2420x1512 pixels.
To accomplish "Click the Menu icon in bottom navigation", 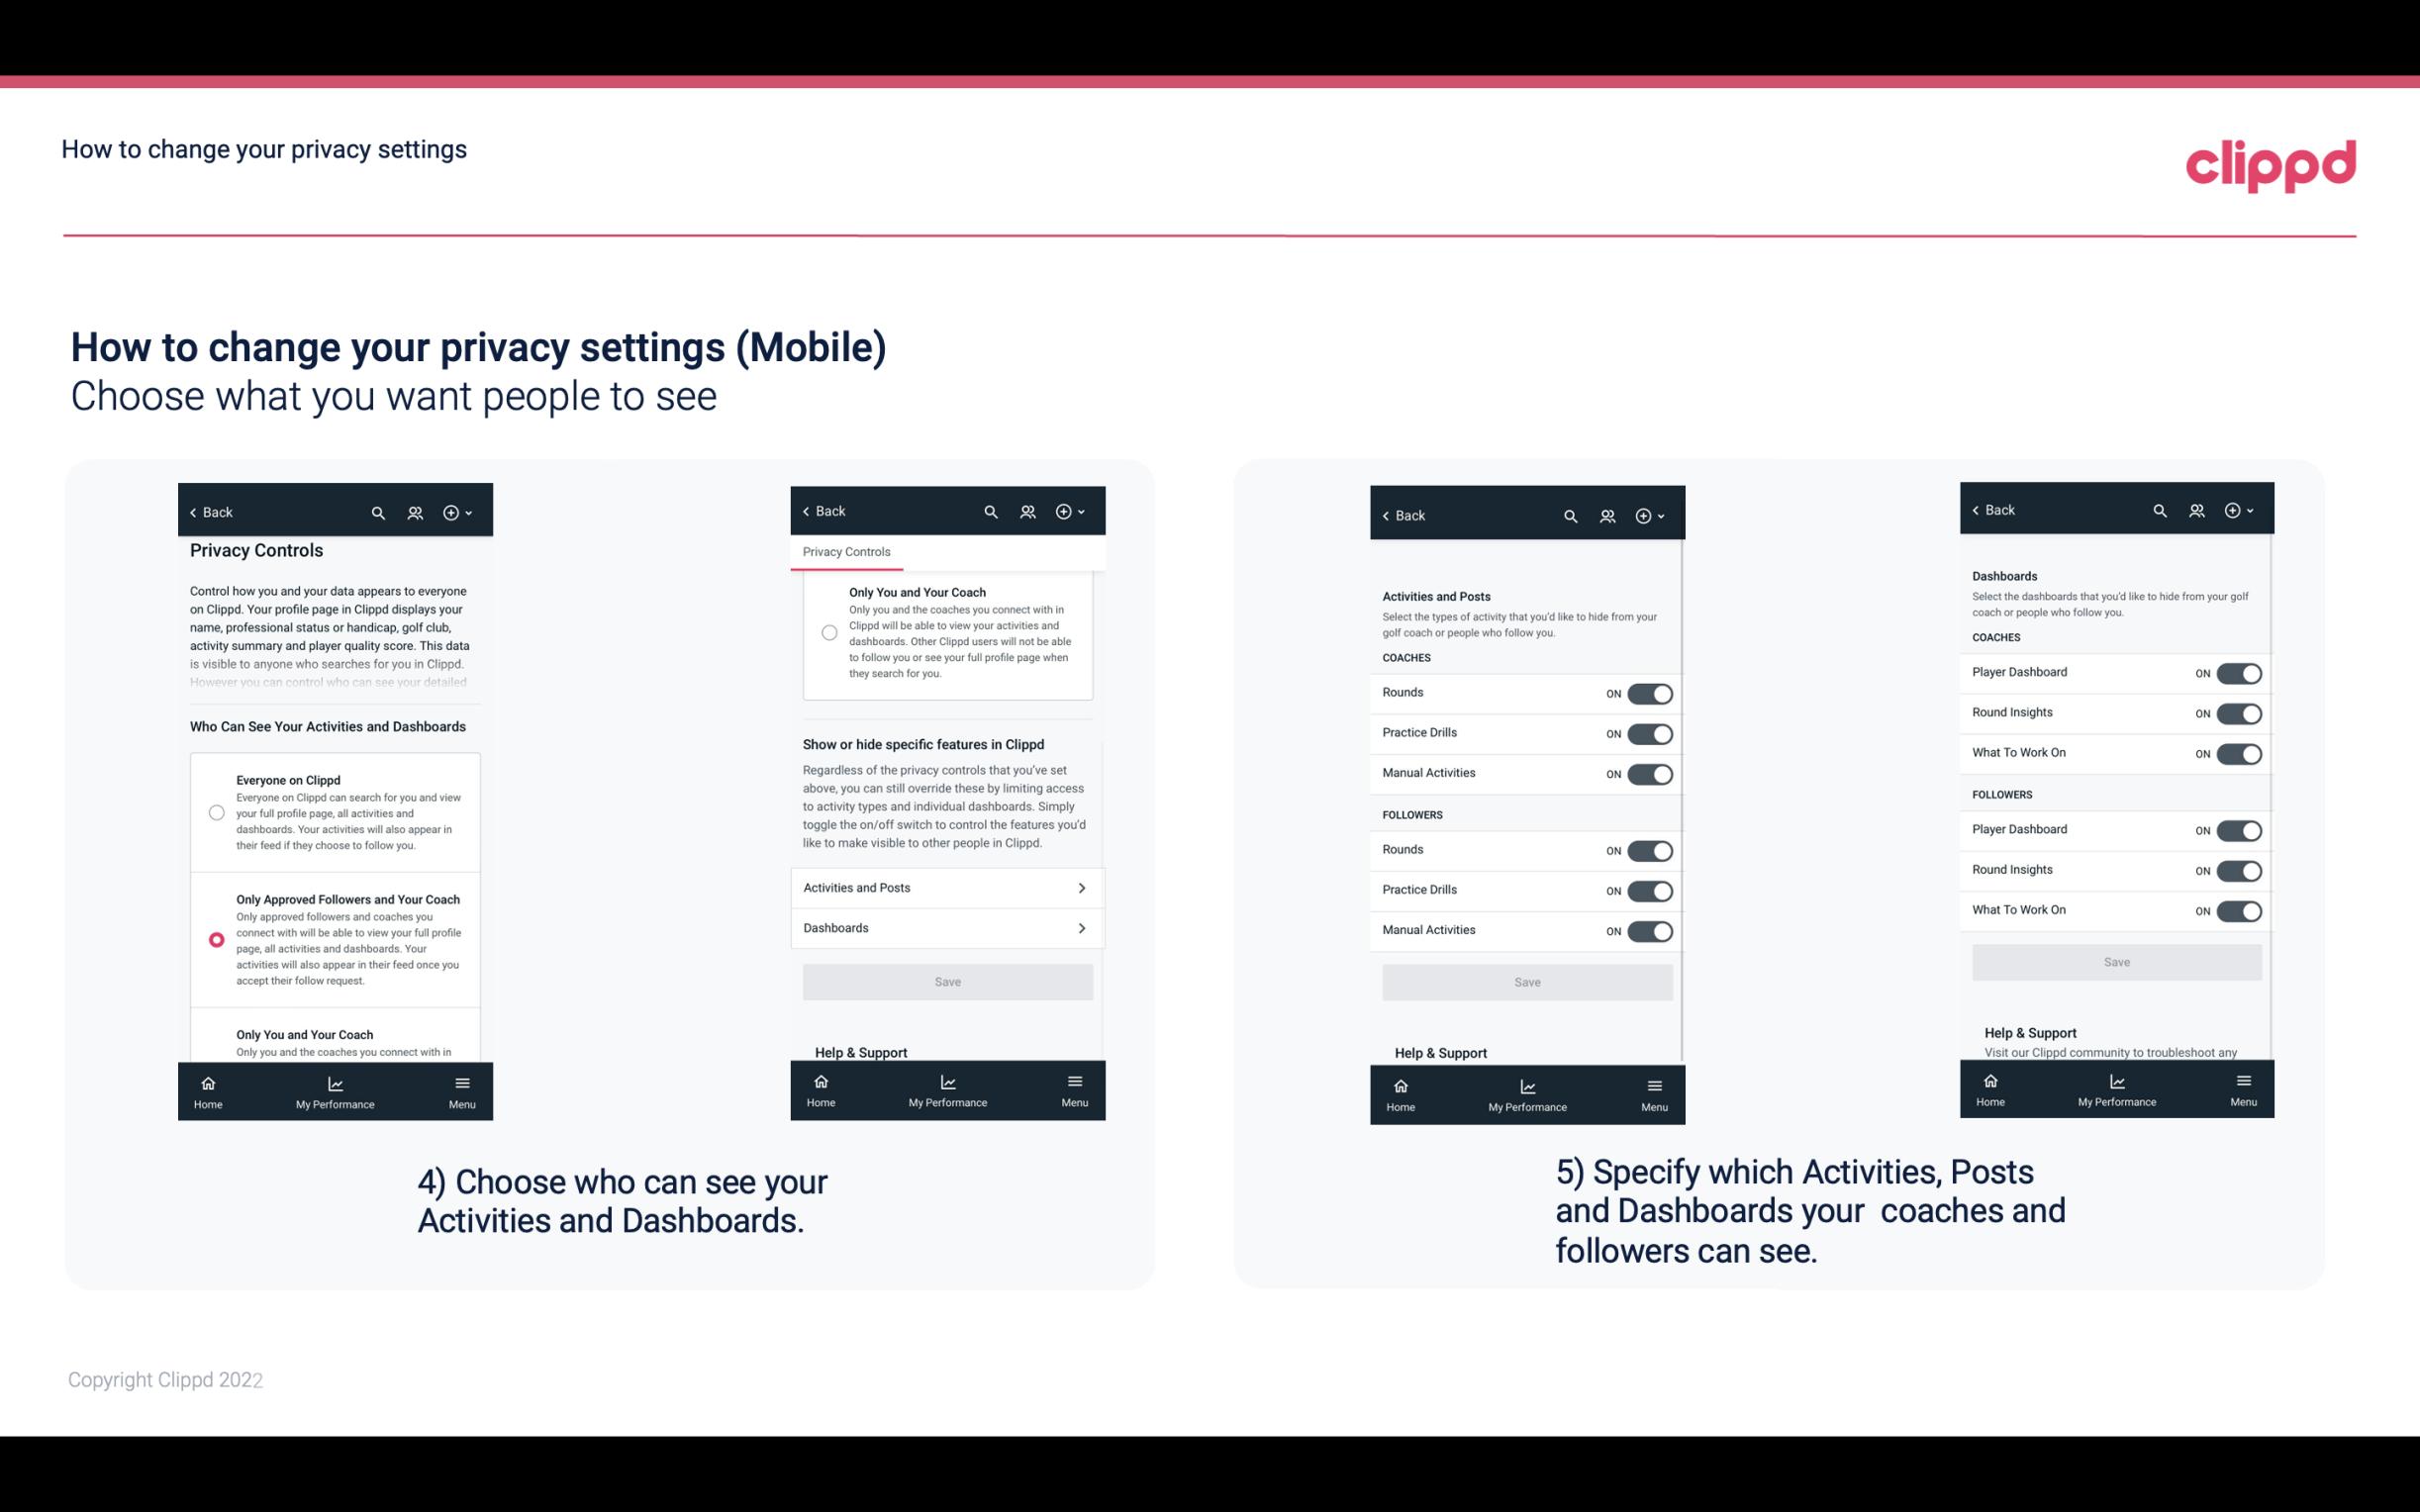I will 460,1082.
